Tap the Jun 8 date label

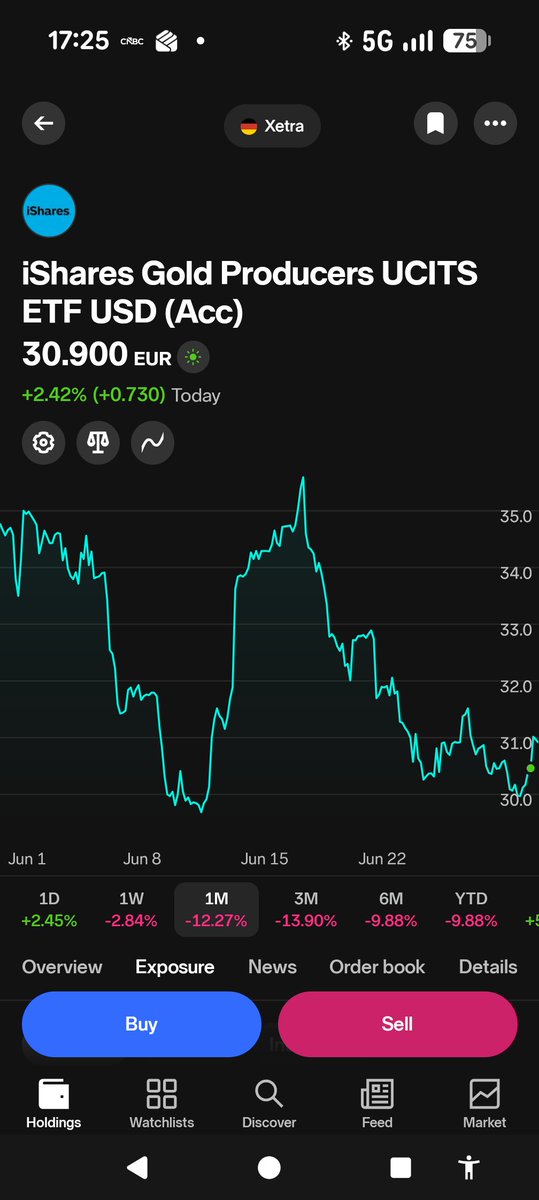[142, 859]
